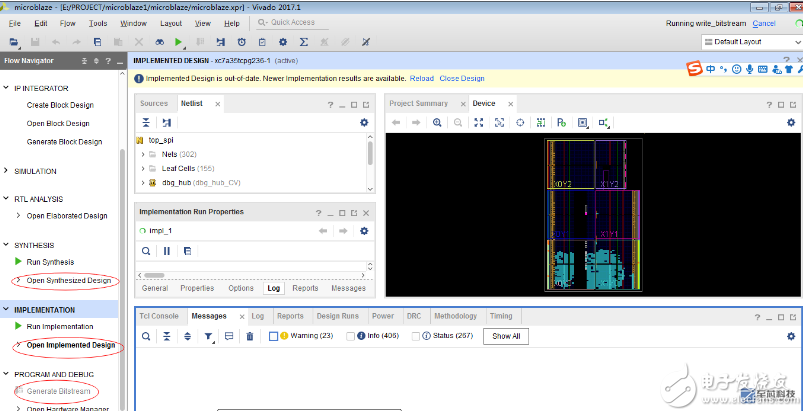The height and width of the screenshot is (411, 803).
Task: Search in Implementation Run Properties panel
Action: (x=146, y=251)
